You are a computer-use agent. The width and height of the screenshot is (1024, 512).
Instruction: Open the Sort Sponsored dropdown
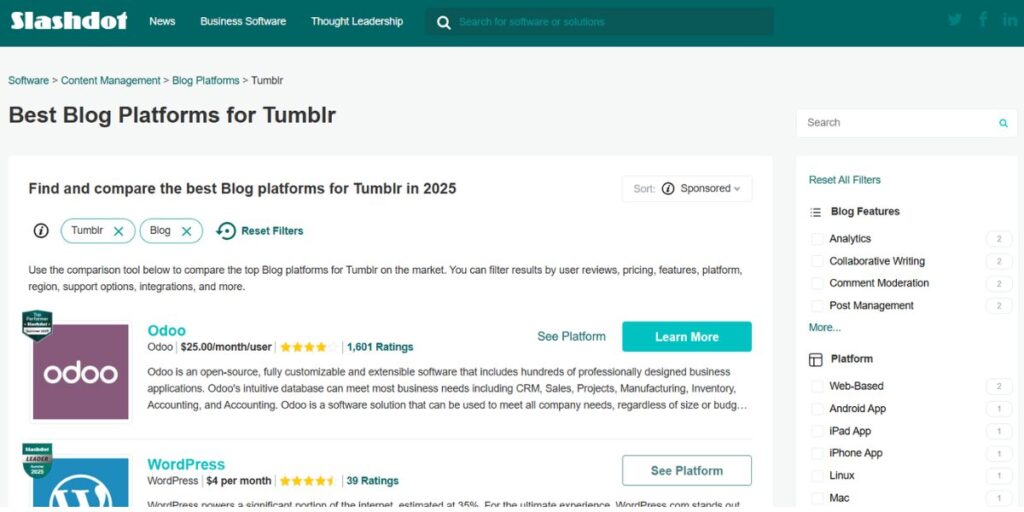[x=687, y=189]
